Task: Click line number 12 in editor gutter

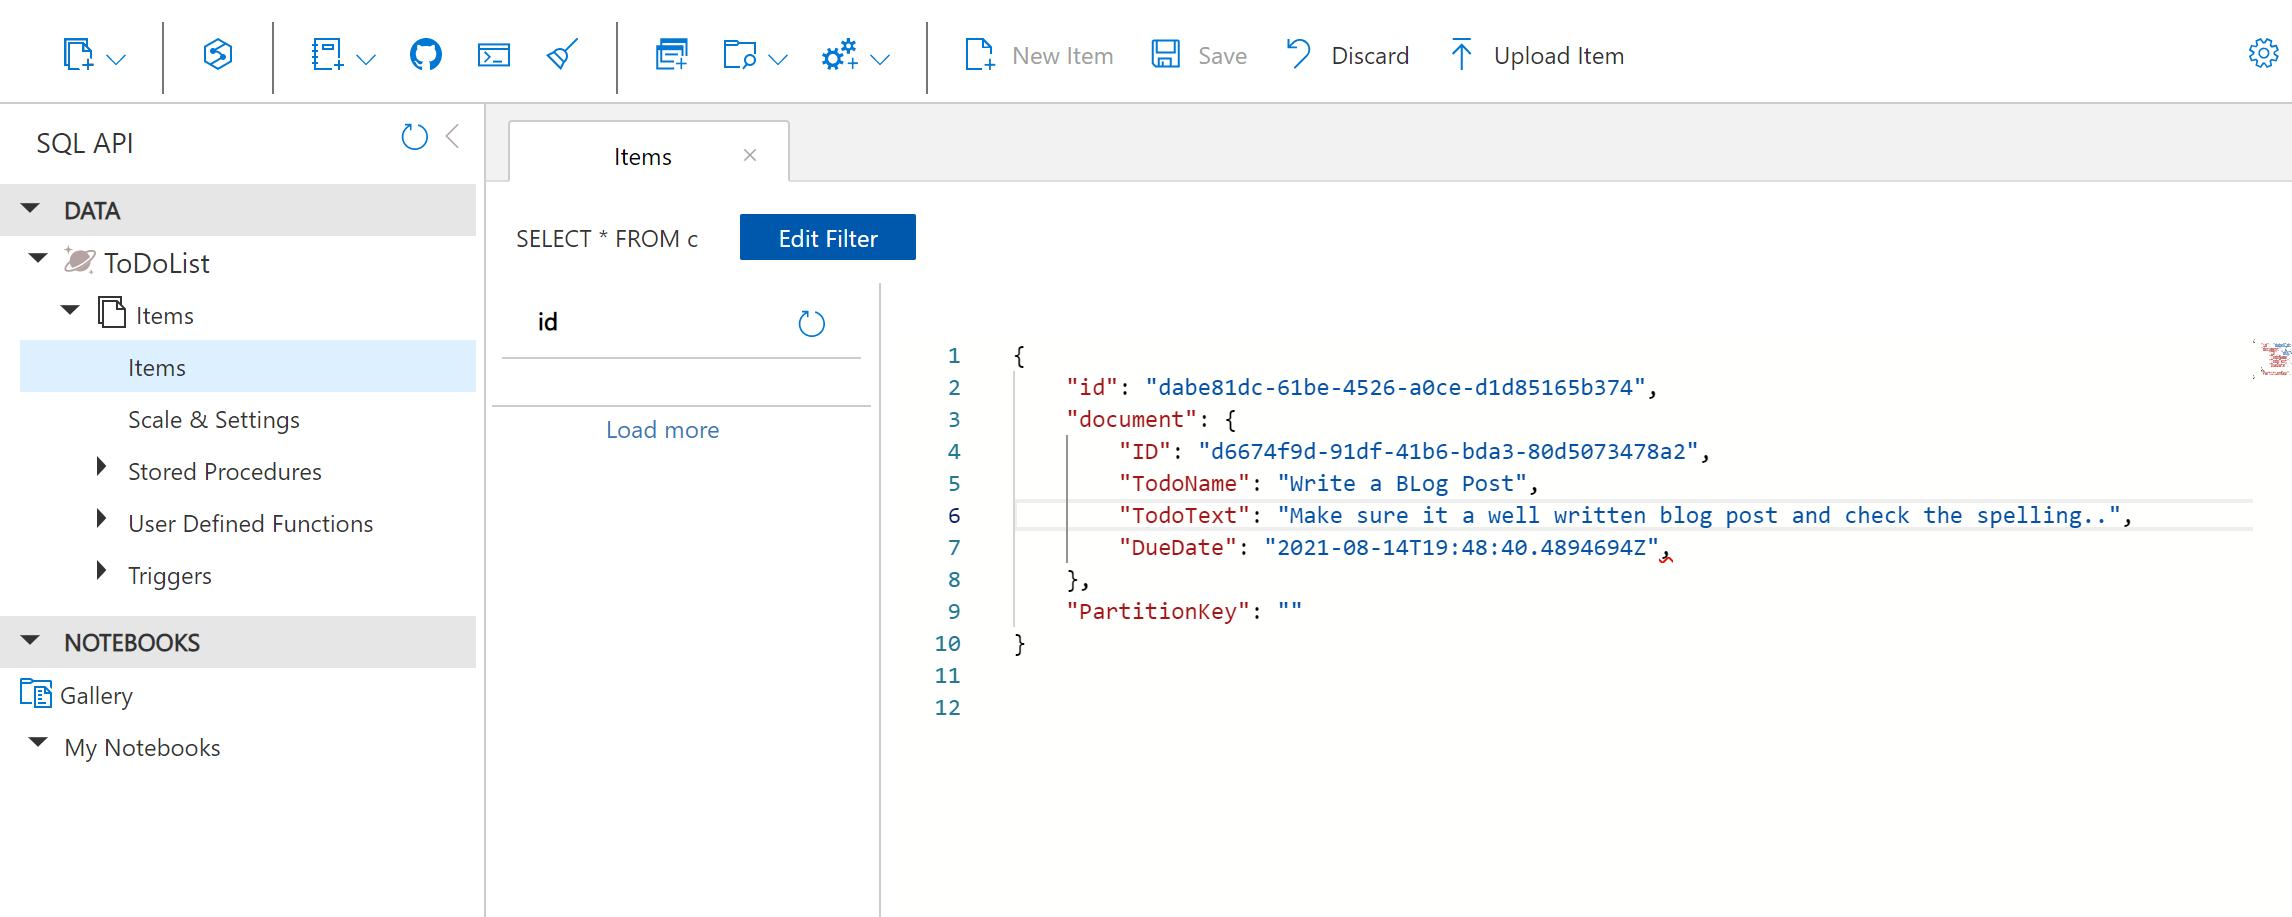Action: click(947, 707)
